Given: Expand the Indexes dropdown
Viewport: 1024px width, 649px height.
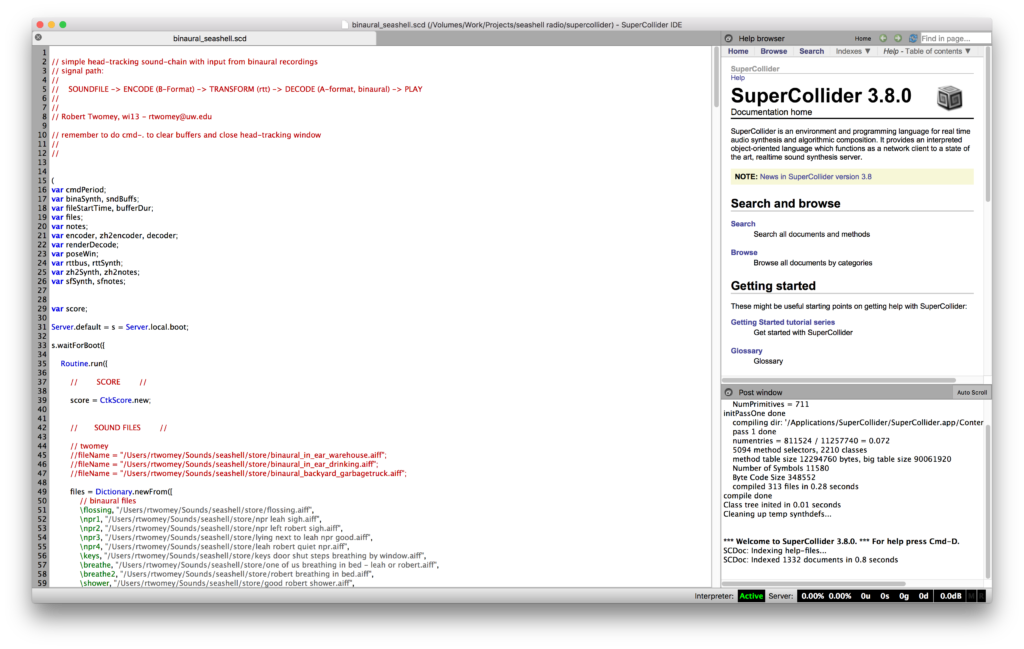Looking at the screenshot, I should click(853, 51).
